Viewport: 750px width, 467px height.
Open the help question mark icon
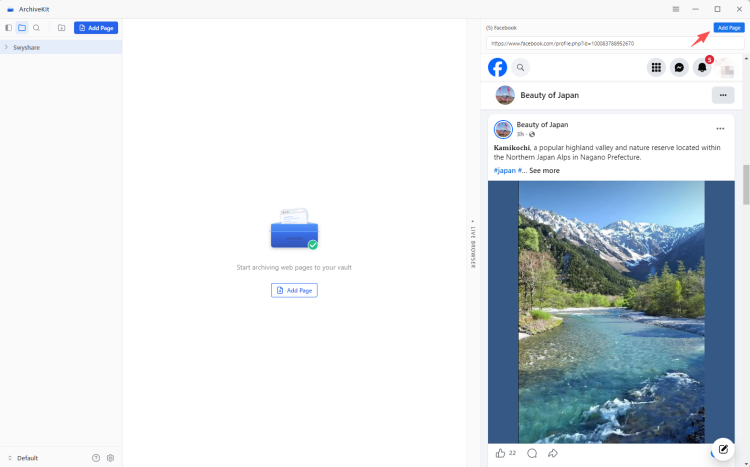[96, 458]
